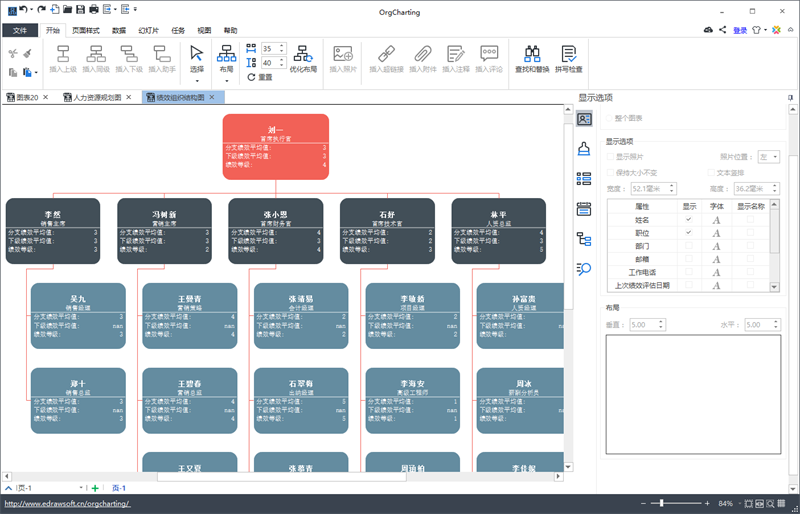Click the Copy icon in the ribbon
The width and height of the screenshot is (800, 514).
13,72
